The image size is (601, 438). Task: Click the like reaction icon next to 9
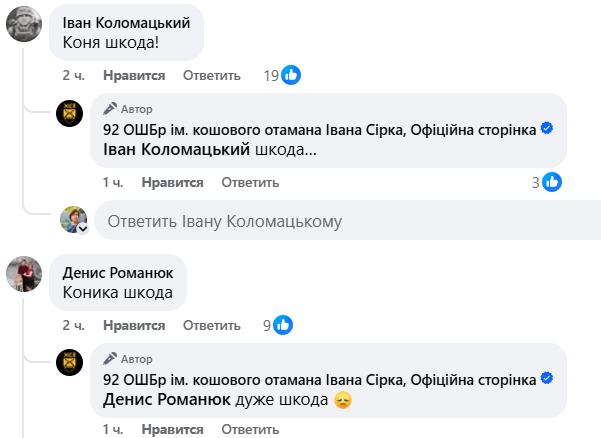283,325
